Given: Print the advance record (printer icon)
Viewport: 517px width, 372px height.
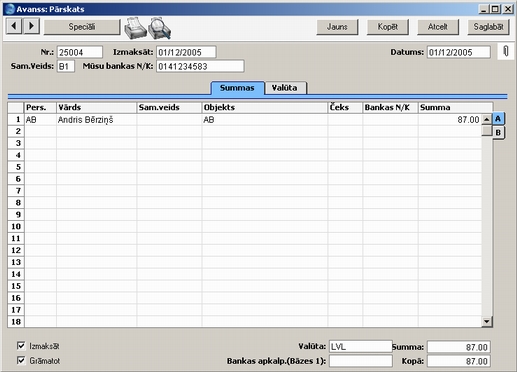Looking at the screenshot, I should click(x=135, y=28).
